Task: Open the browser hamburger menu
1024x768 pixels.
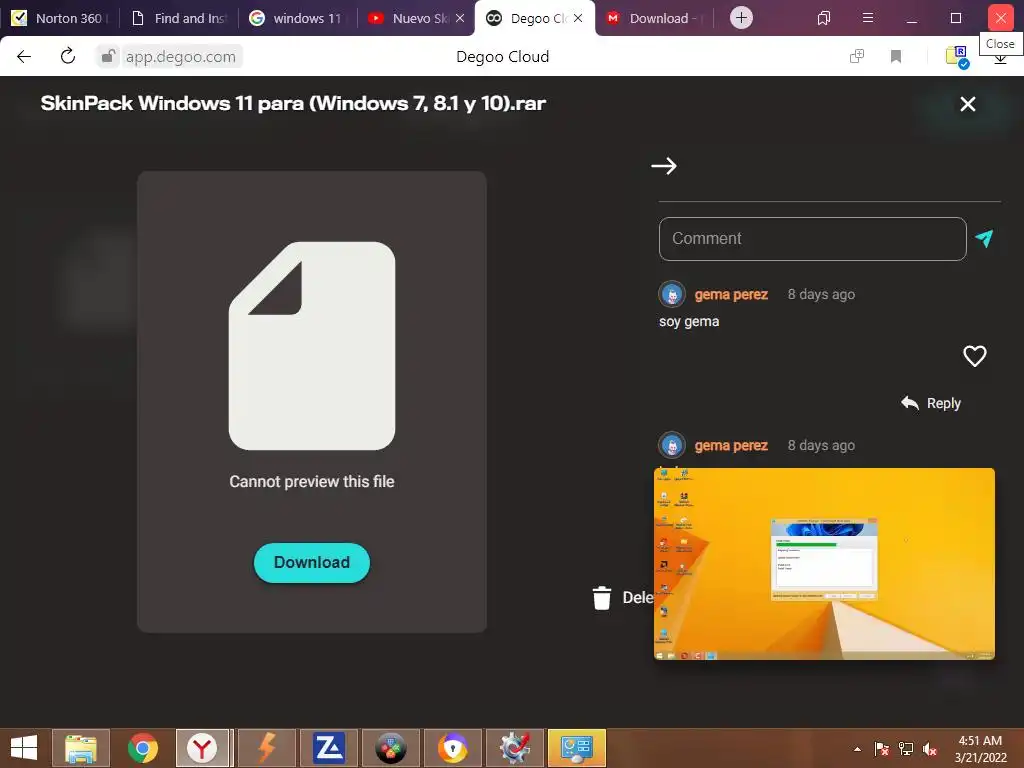Action: [x=867, y=18]
